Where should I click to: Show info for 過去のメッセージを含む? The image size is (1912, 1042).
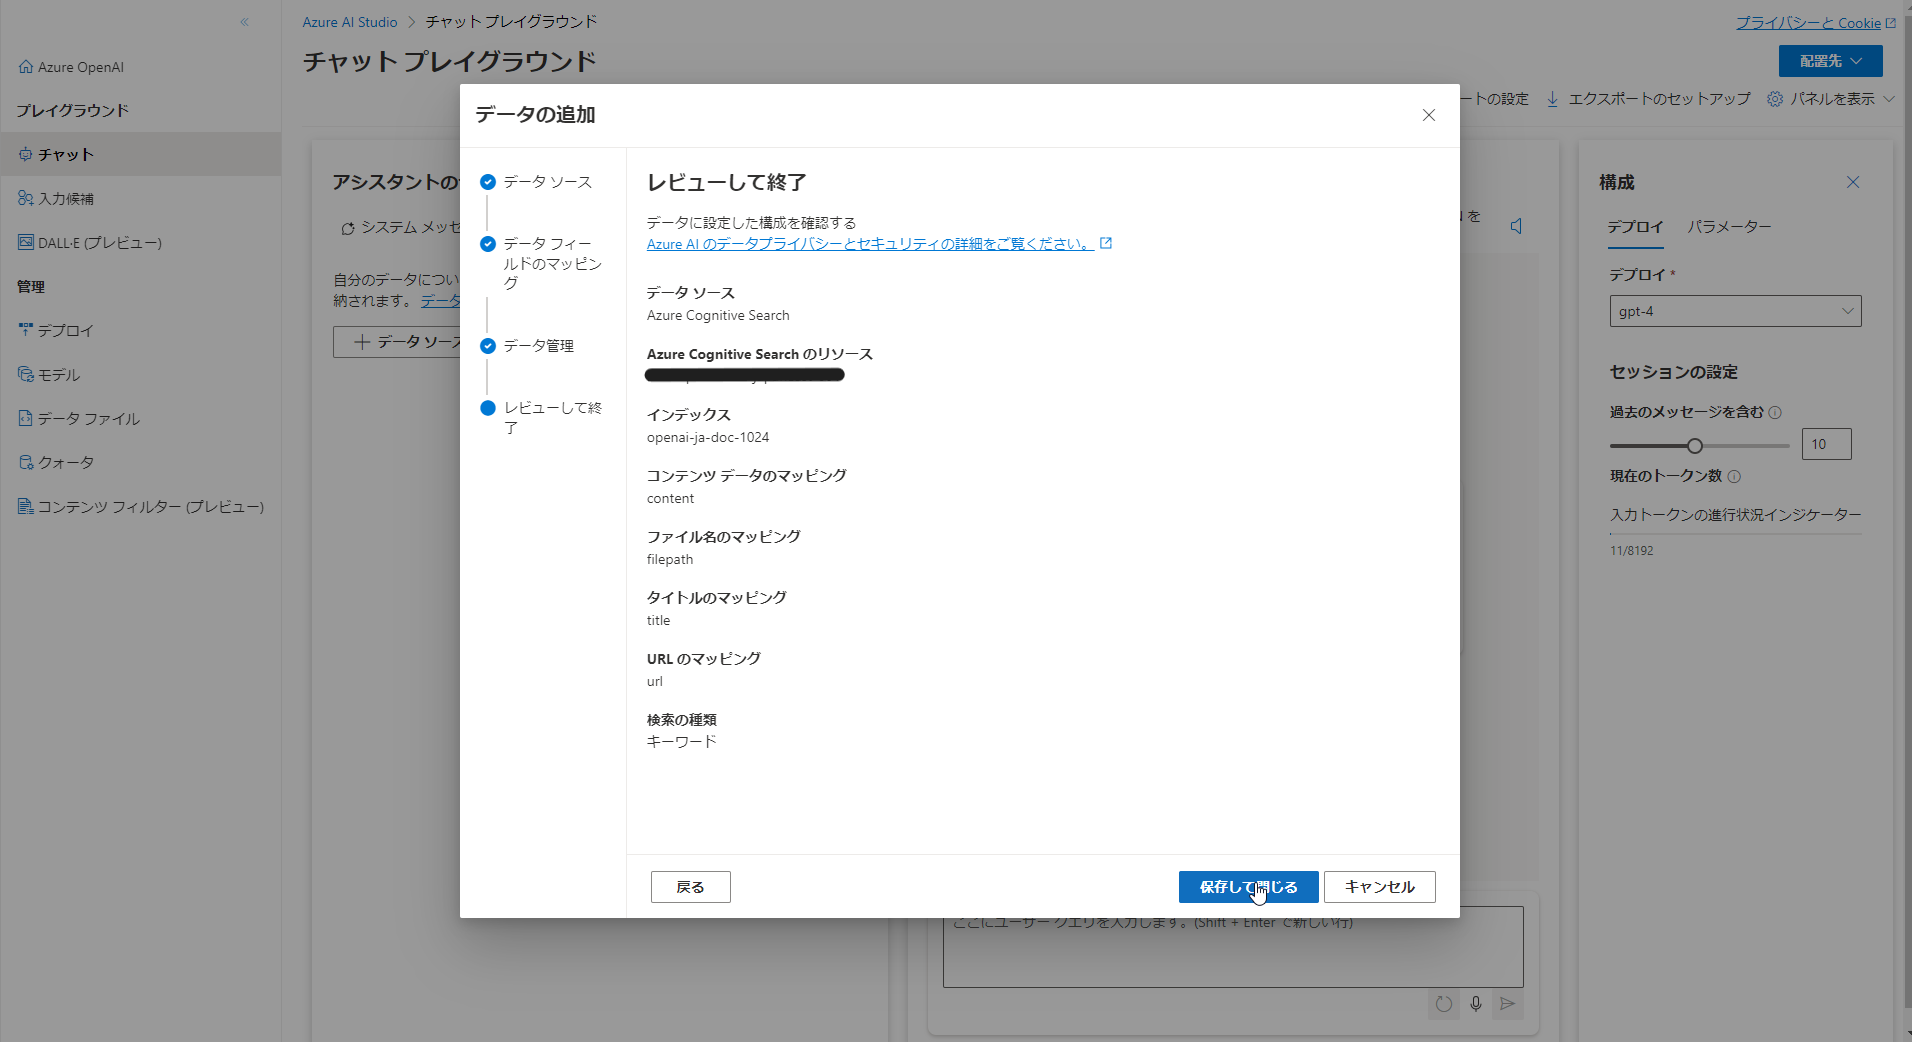click(1775, 412)
